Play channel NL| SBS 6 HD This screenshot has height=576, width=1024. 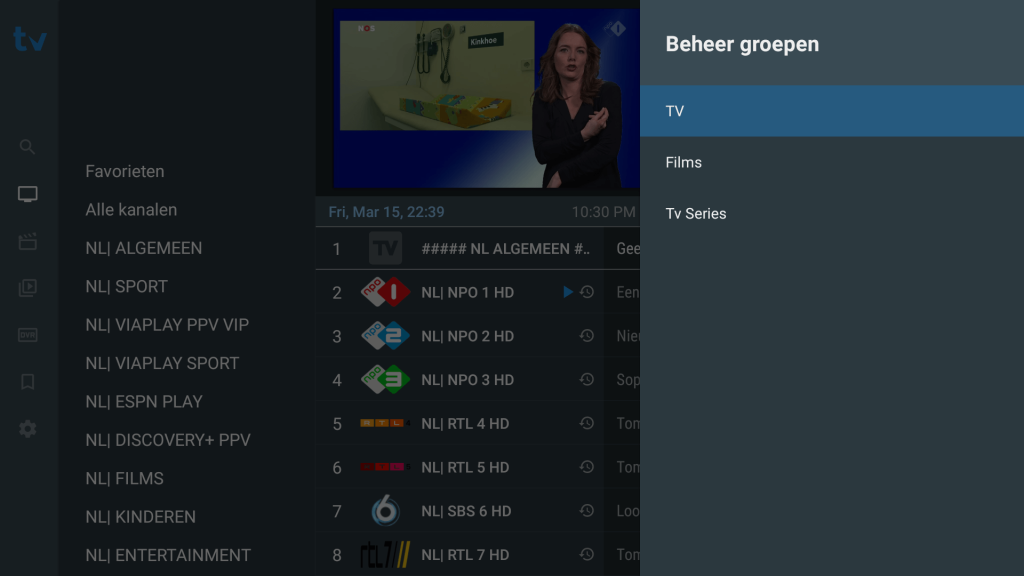click(x=477, y=511)
